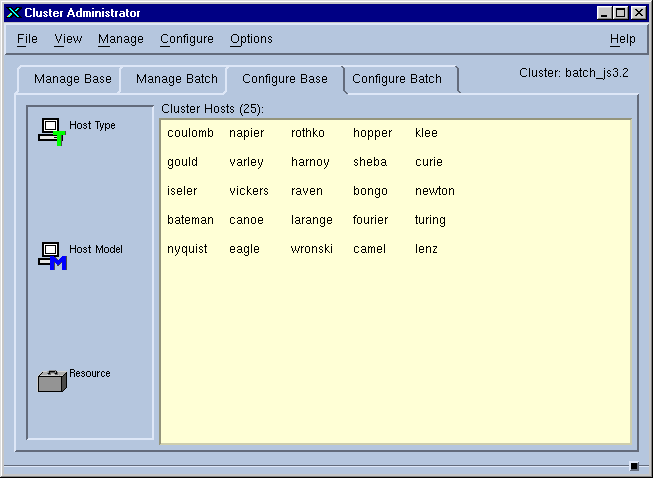Minimize the Cluster Administrator window
Screen dimensions: 653x478
click(604, 13)
